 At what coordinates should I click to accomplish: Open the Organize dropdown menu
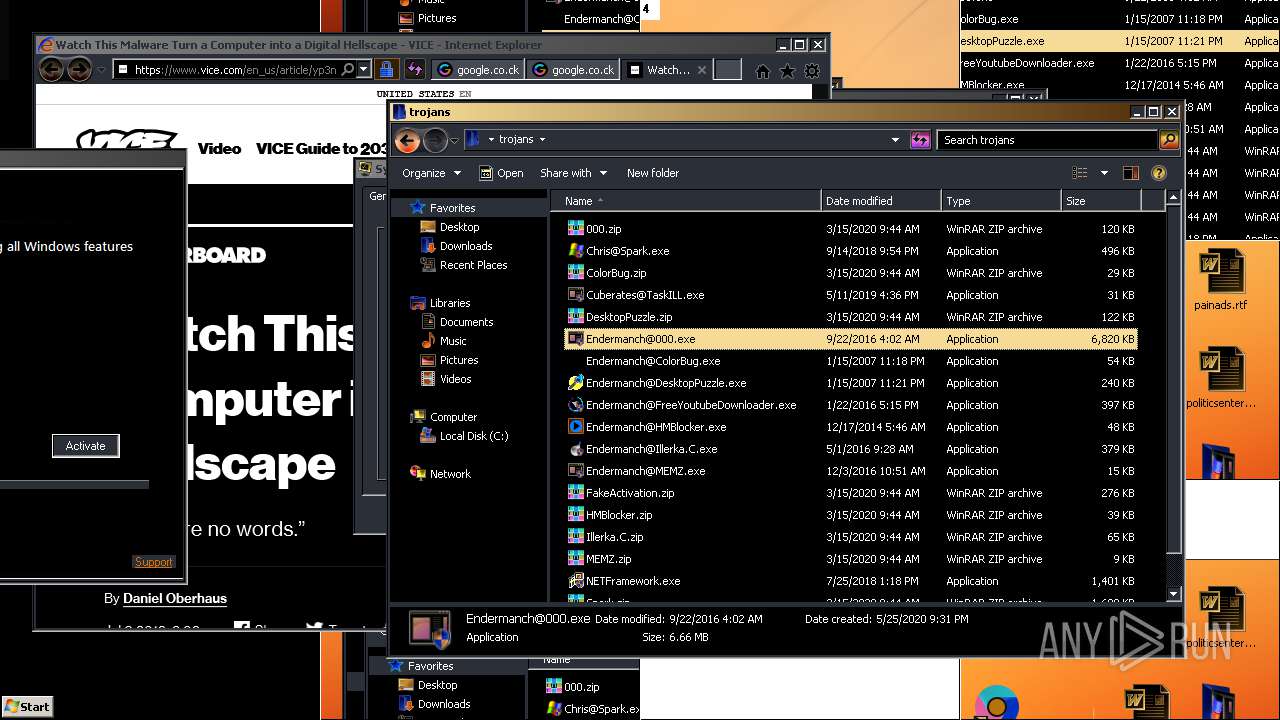(432, 173)
